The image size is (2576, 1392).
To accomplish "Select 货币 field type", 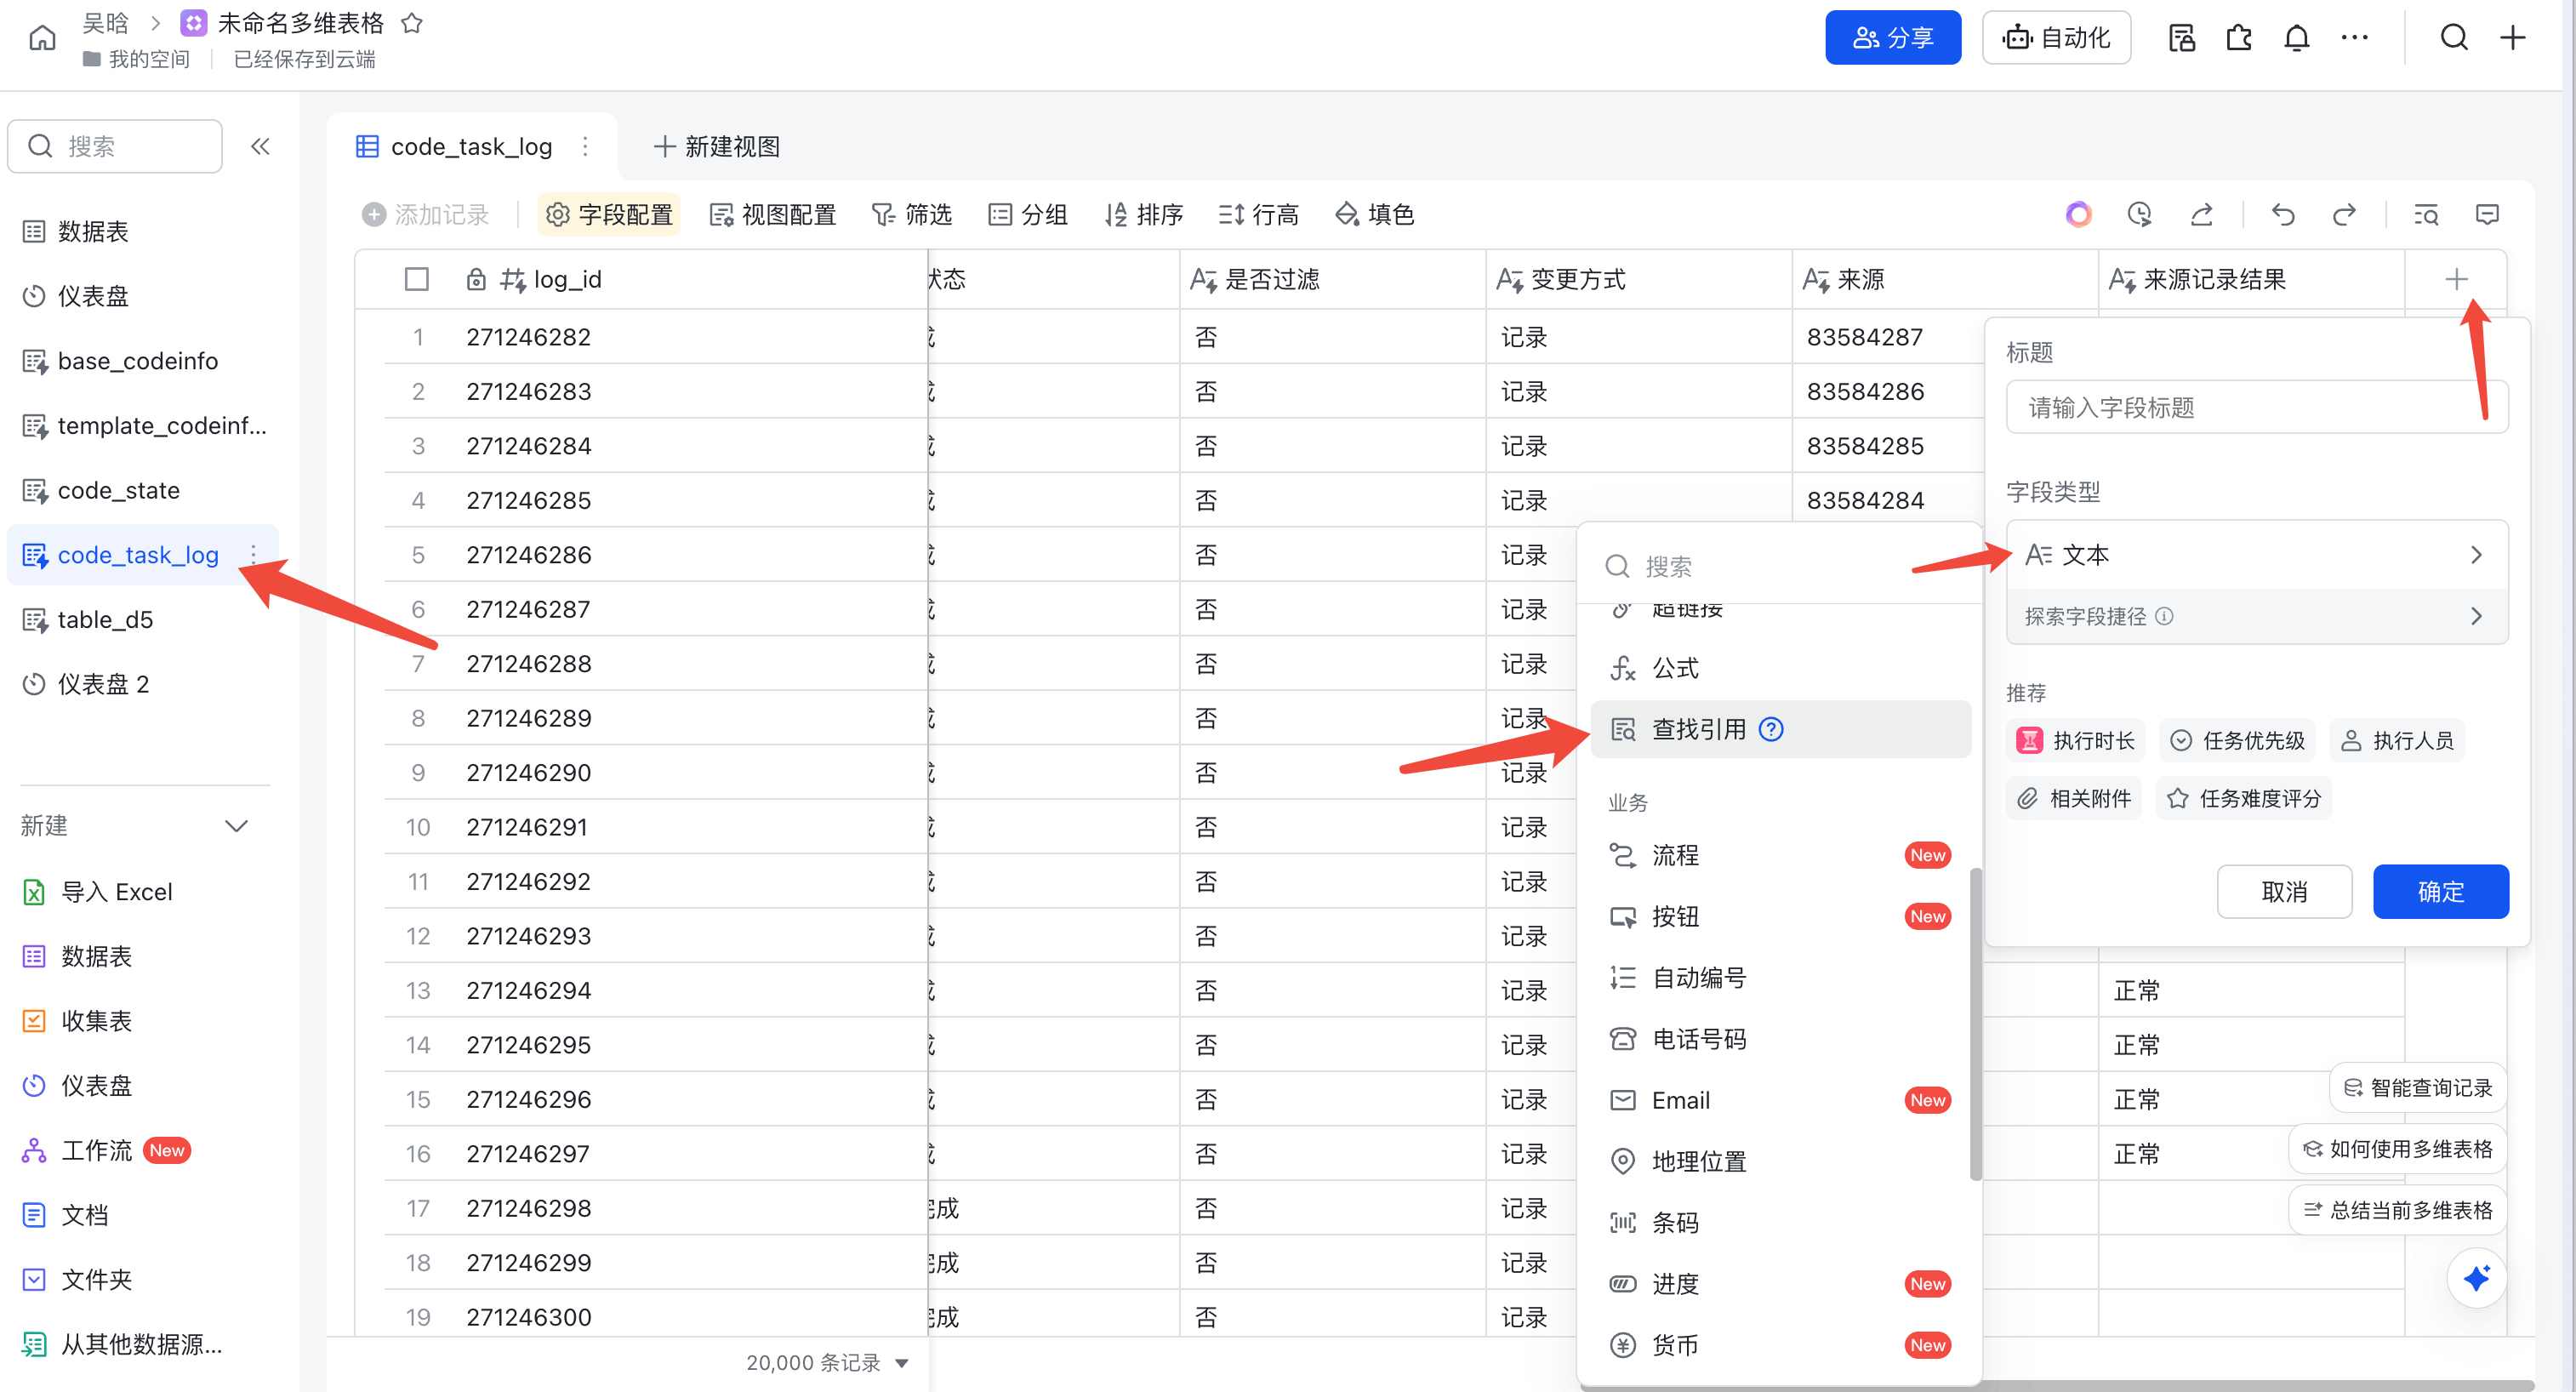I will (x=1780, y=1345).
